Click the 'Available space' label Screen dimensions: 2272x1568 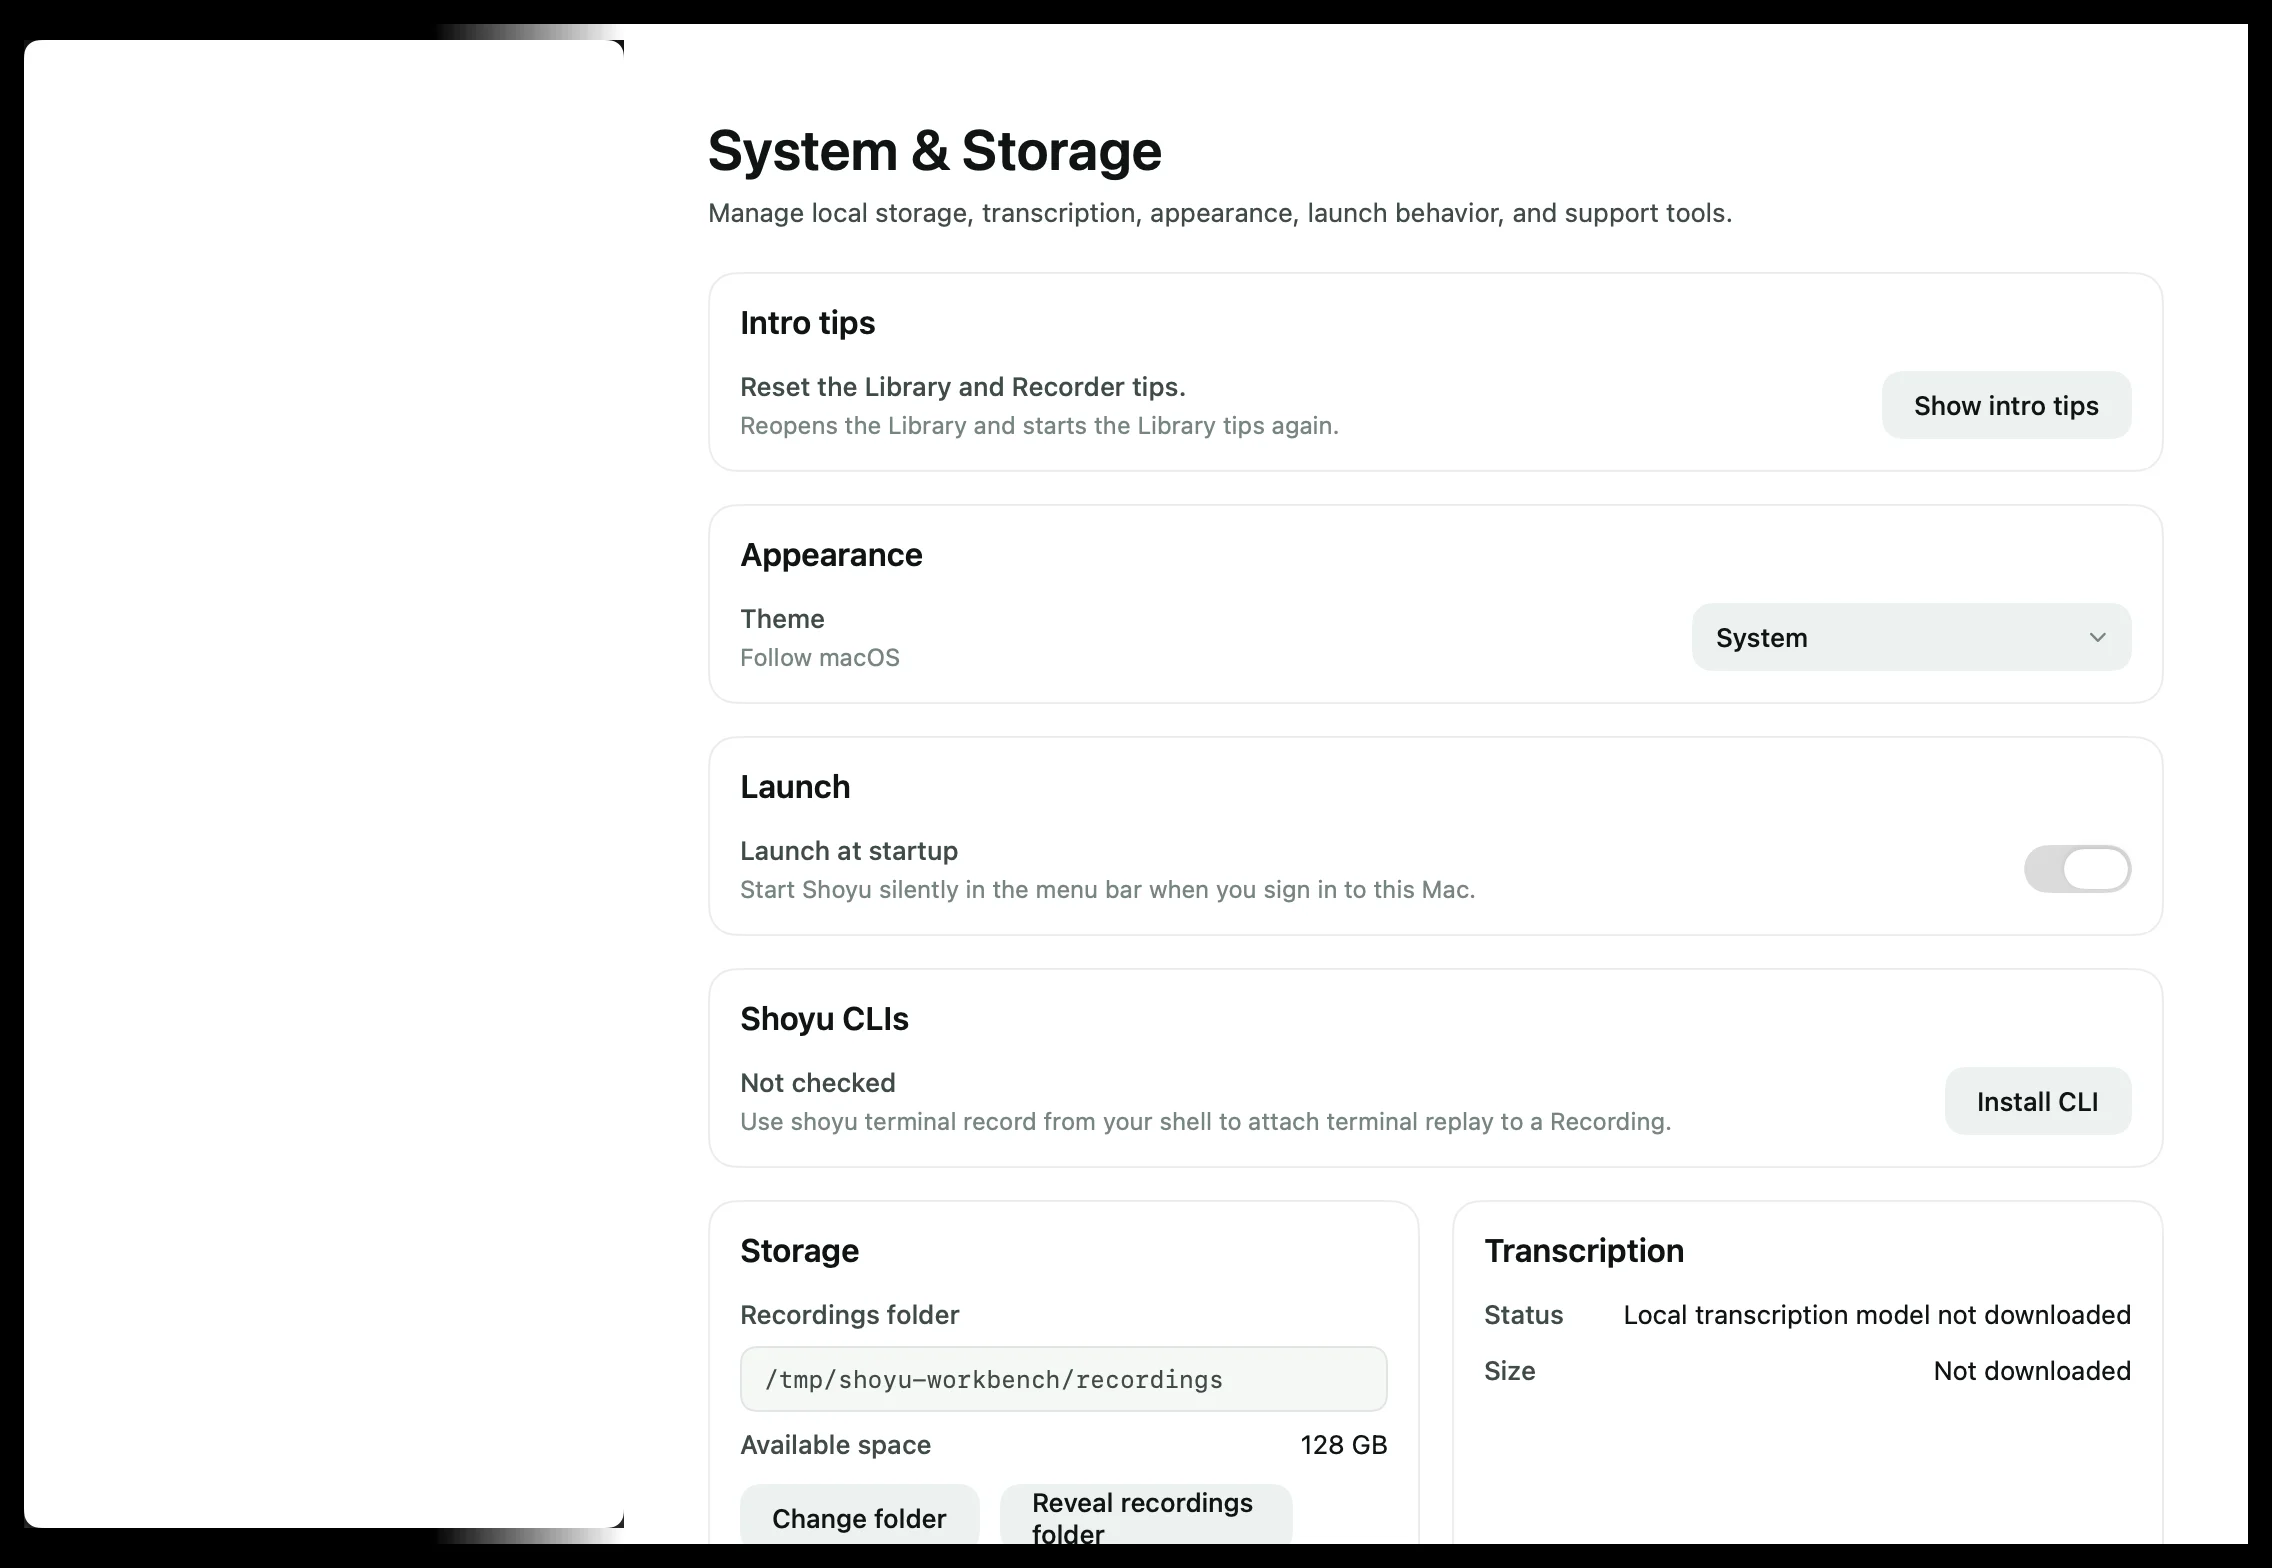[835, 1444]
